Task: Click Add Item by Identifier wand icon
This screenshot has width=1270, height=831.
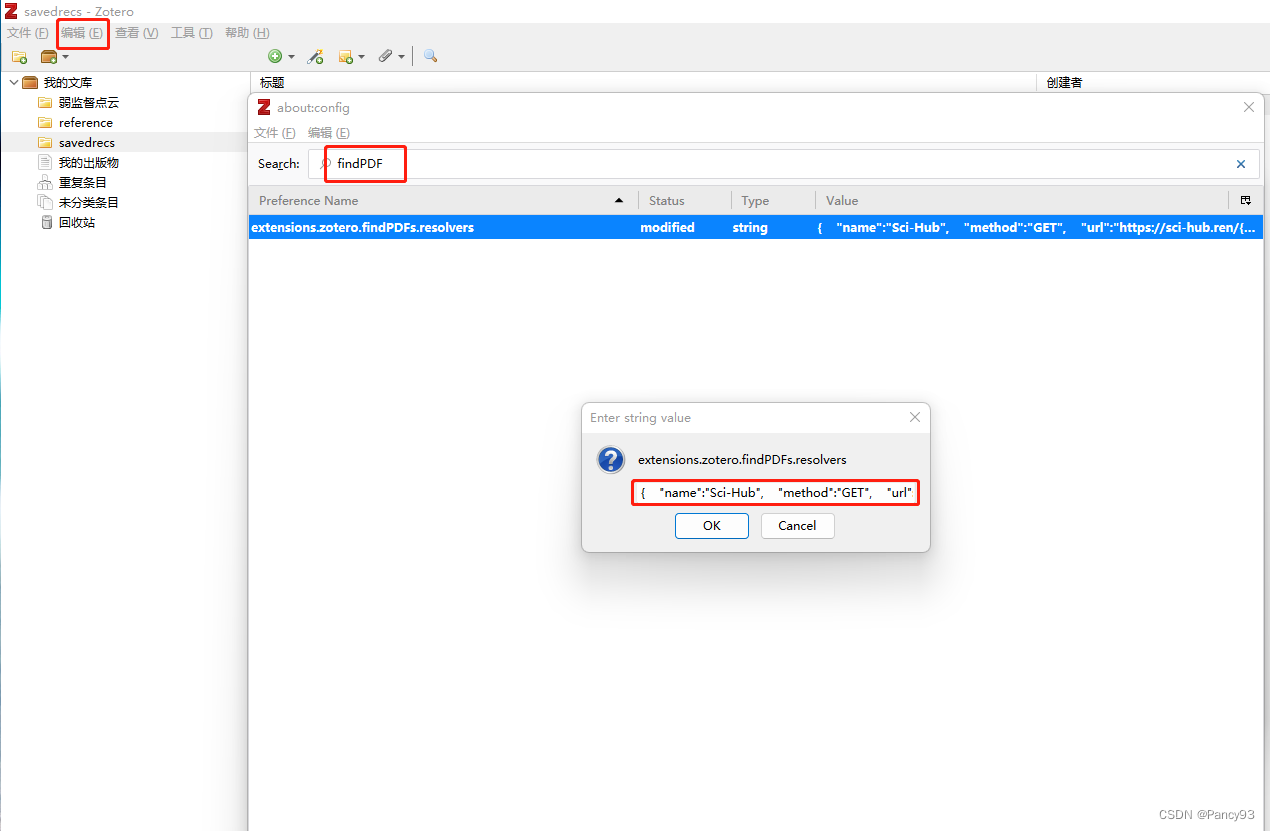Action: [x=315, y=57]
